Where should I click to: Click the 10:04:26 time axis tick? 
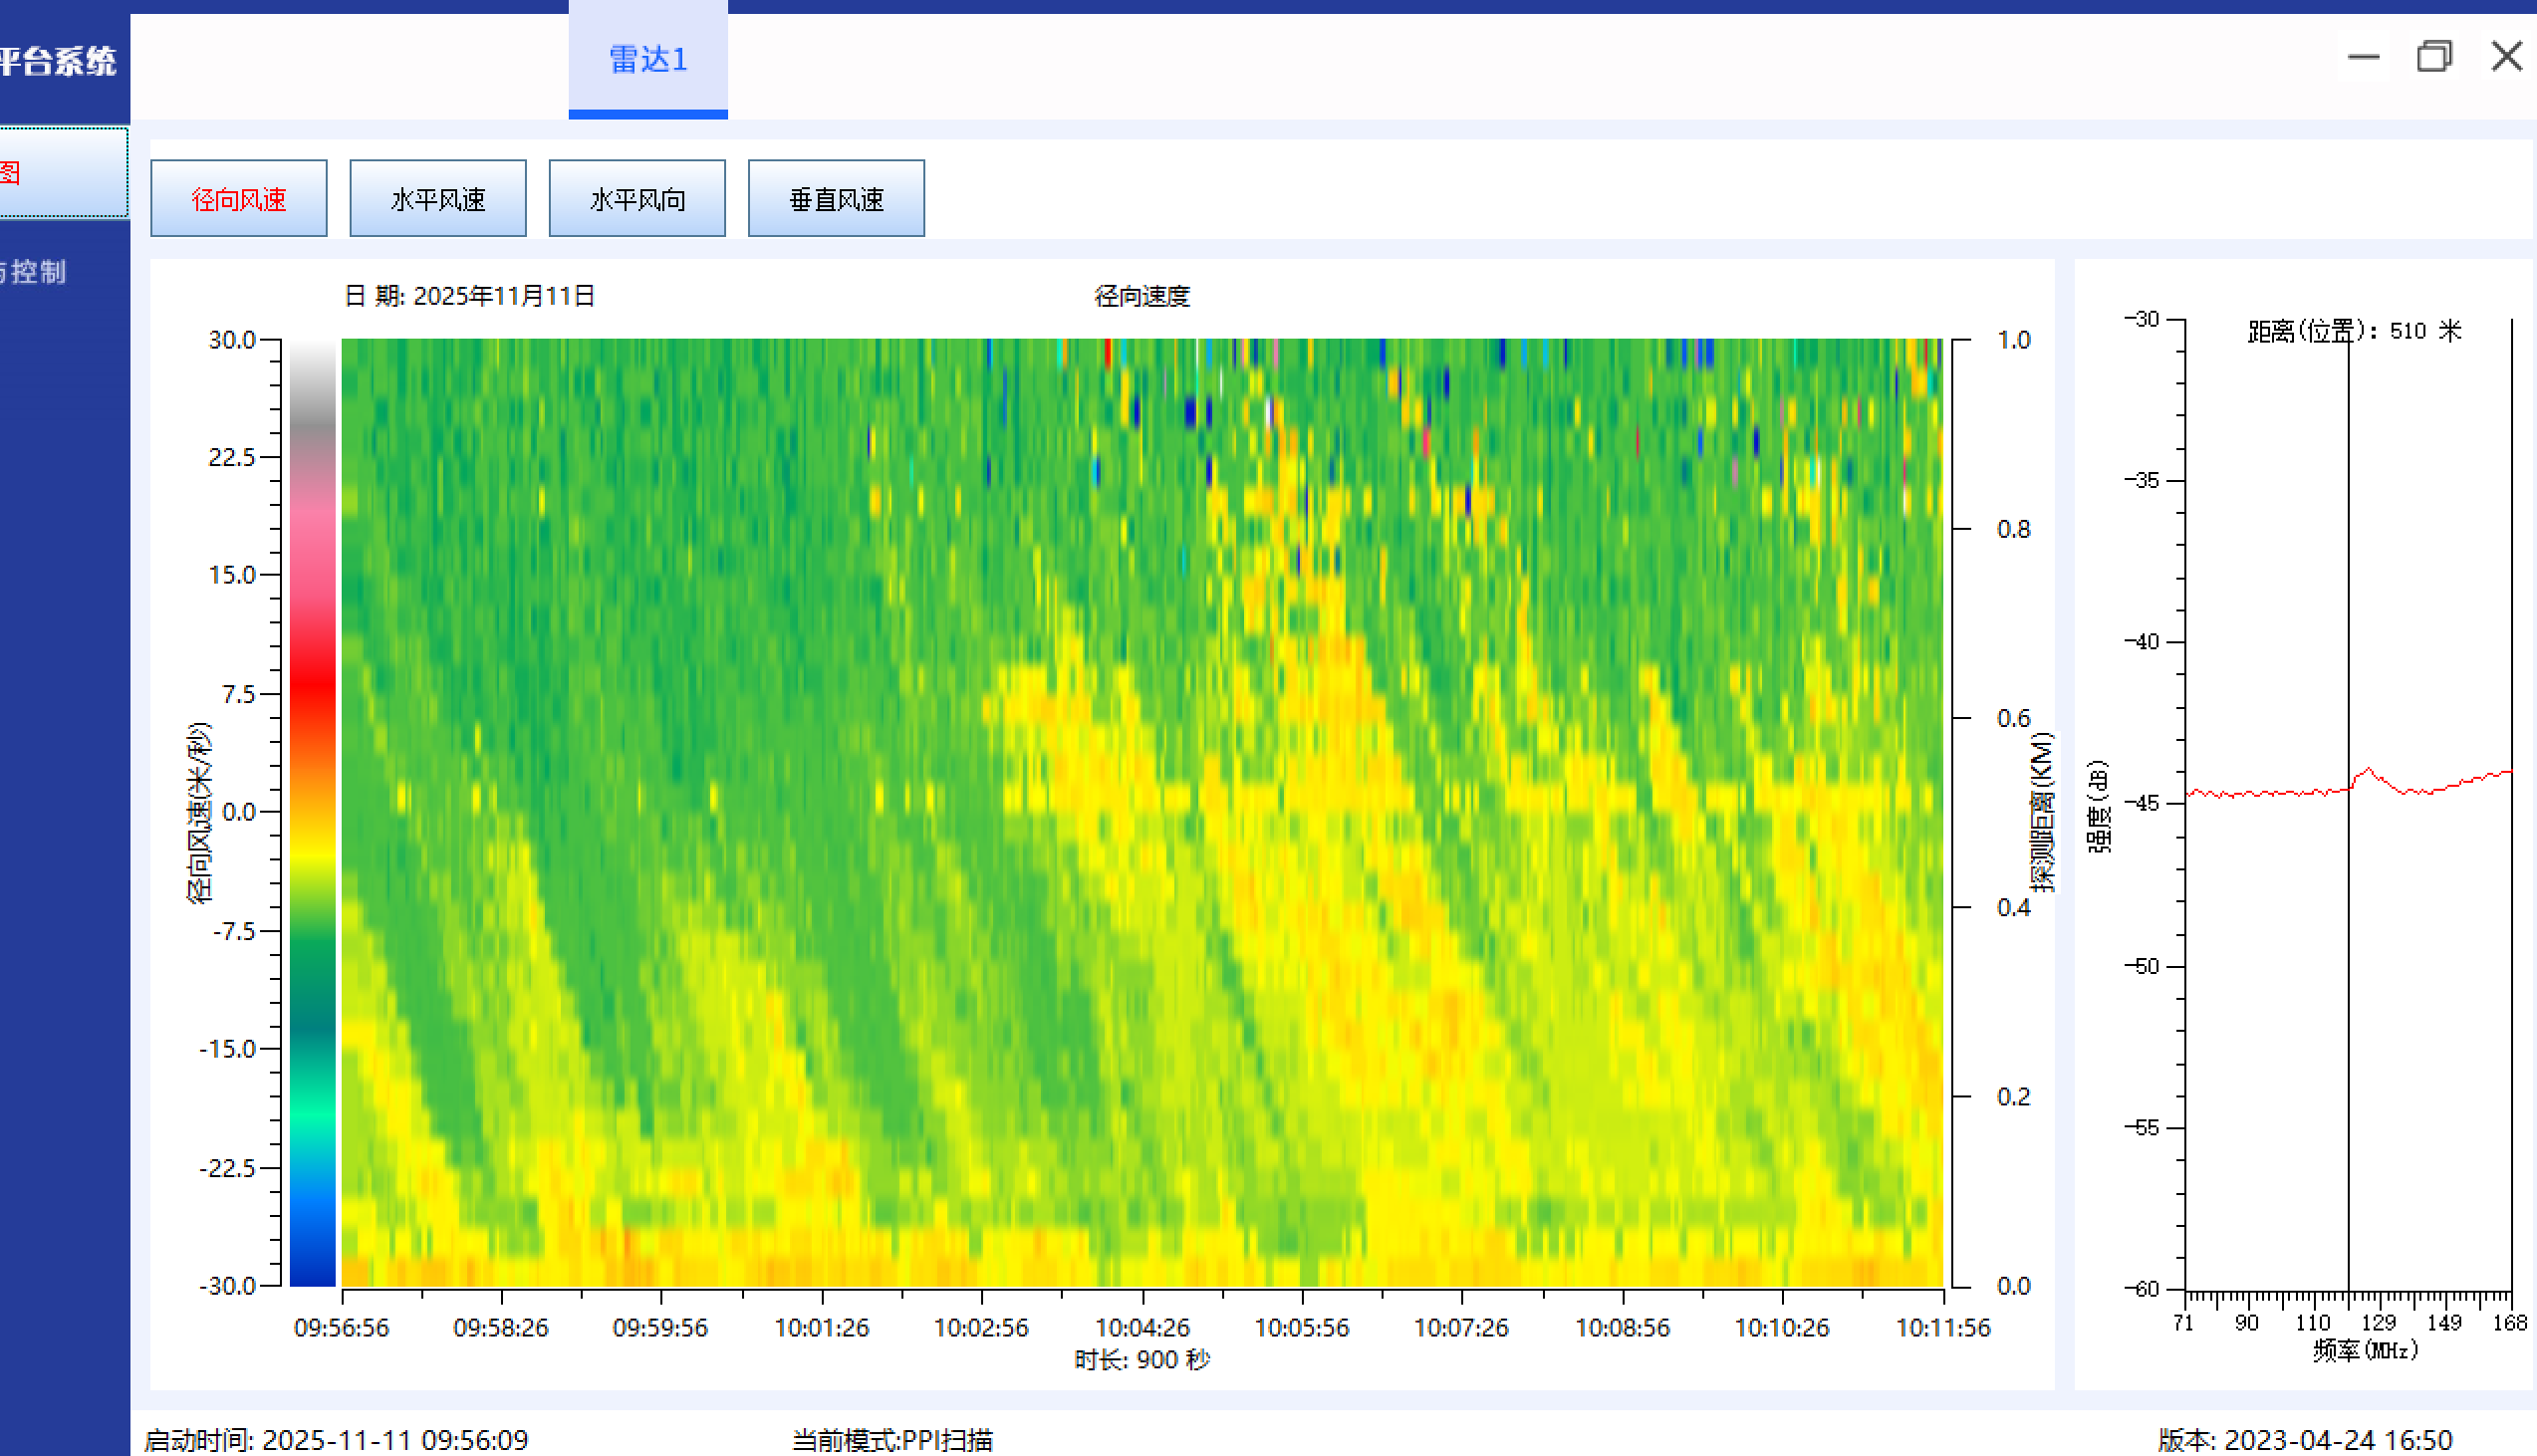click(x=1142, y=1327)
